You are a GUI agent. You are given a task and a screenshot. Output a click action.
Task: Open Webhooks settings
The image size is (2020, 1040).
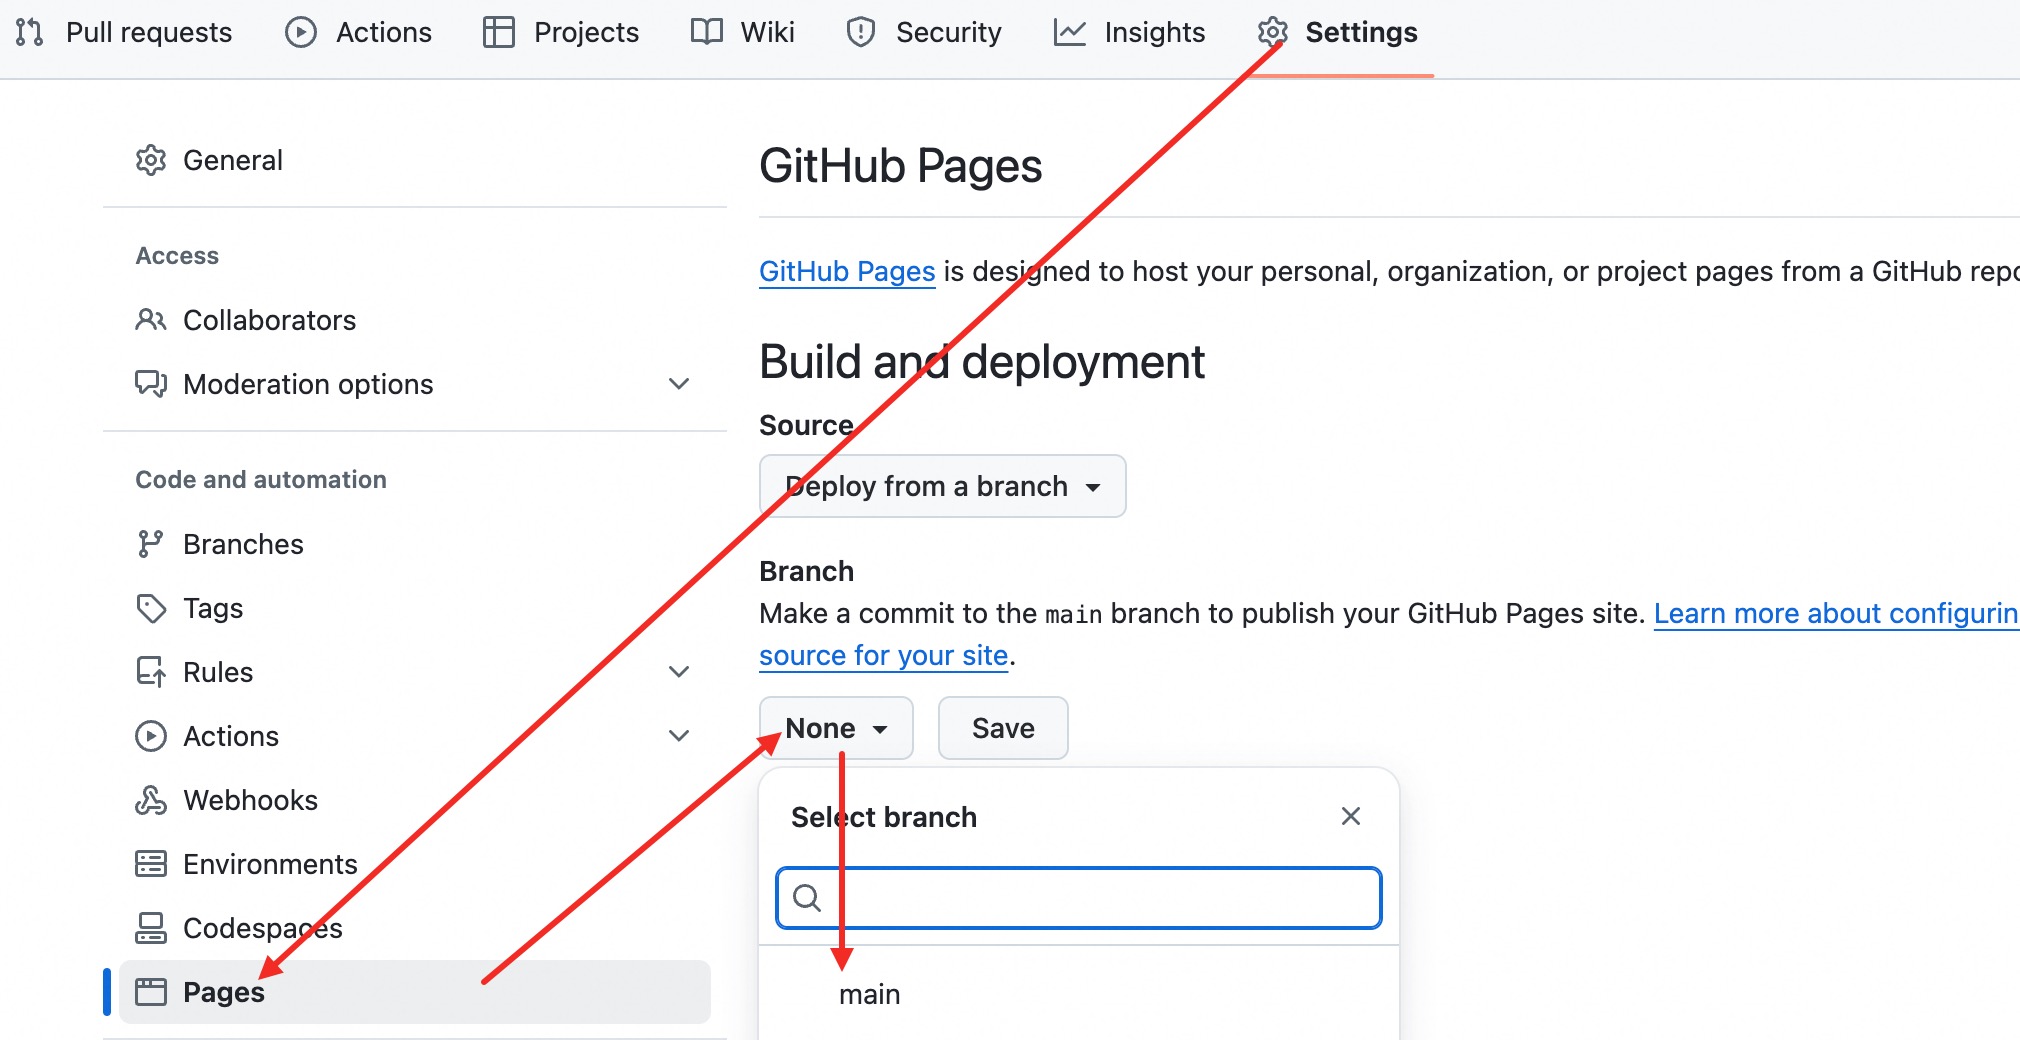415,800
